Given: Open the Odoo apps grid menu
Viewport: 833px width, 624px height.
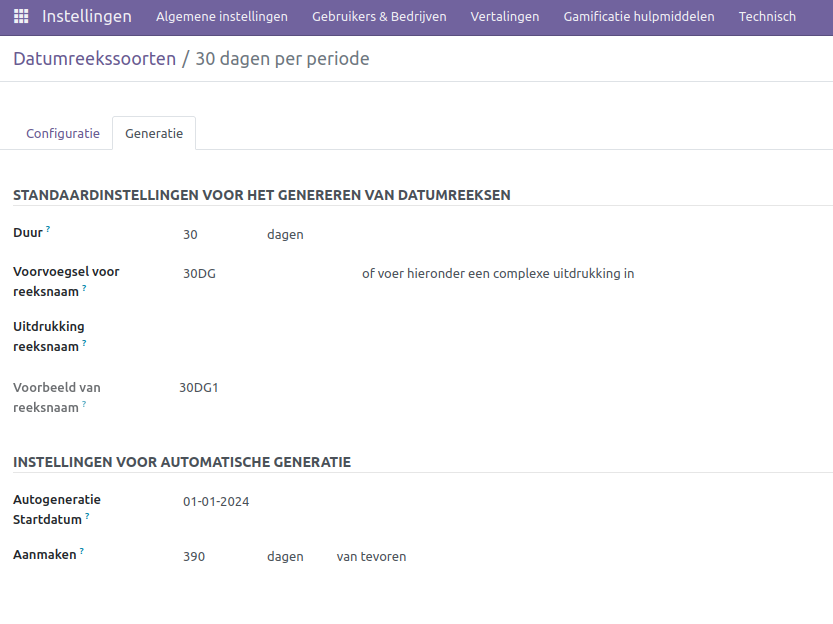Looking at the screenshot, I should click(18, 16).
